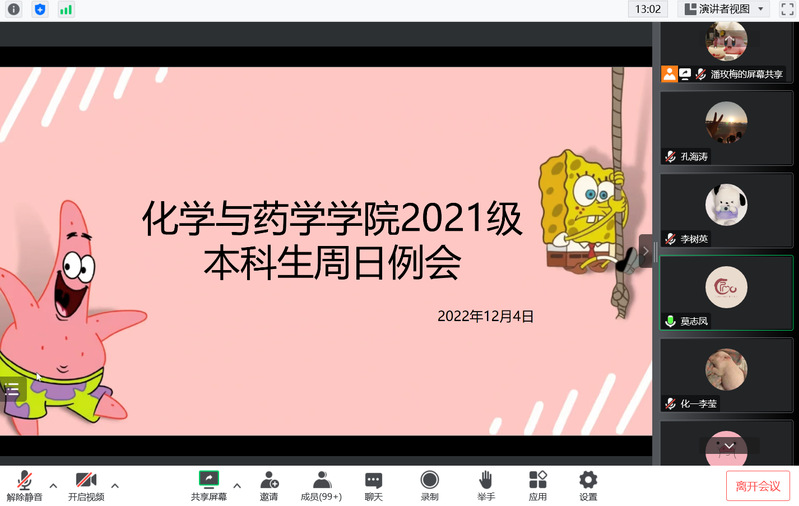This screenshot has height=506, width=799.
Task: Click the muted mic icon beside 化一李莹
Action: (x=671, y=404)
